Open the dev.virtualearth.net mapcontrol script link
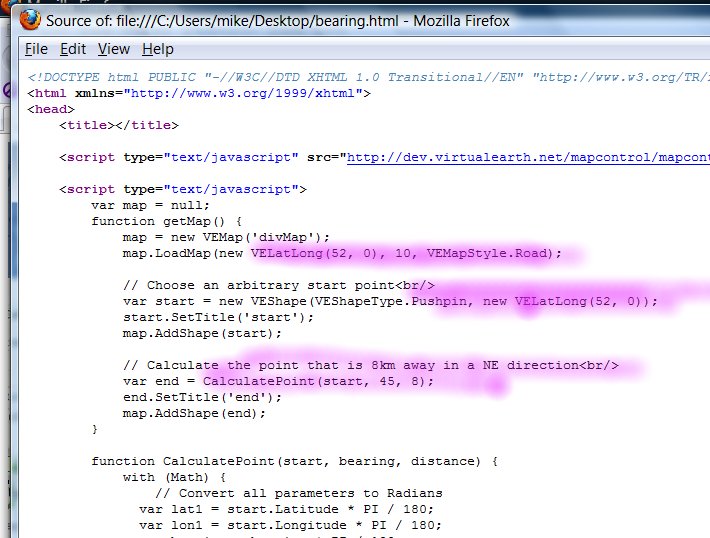This screenshot has height=538, width=710. (528, 157)
